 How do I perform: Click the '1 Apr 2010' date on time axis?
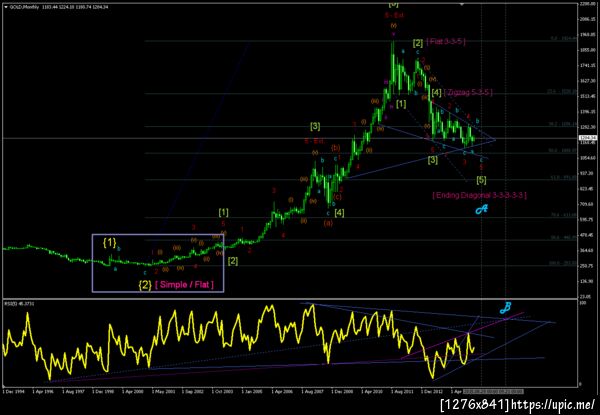click(372, 392)
